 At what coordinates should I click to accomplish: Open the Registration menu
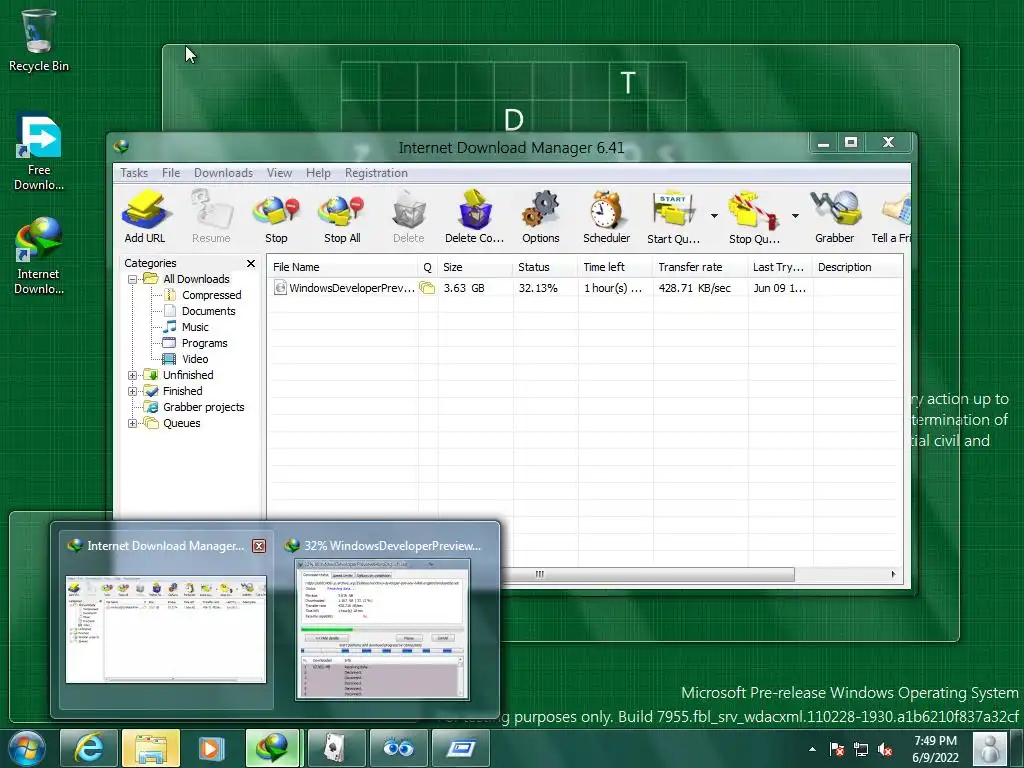pyautogui.click(x=376, y=173)
